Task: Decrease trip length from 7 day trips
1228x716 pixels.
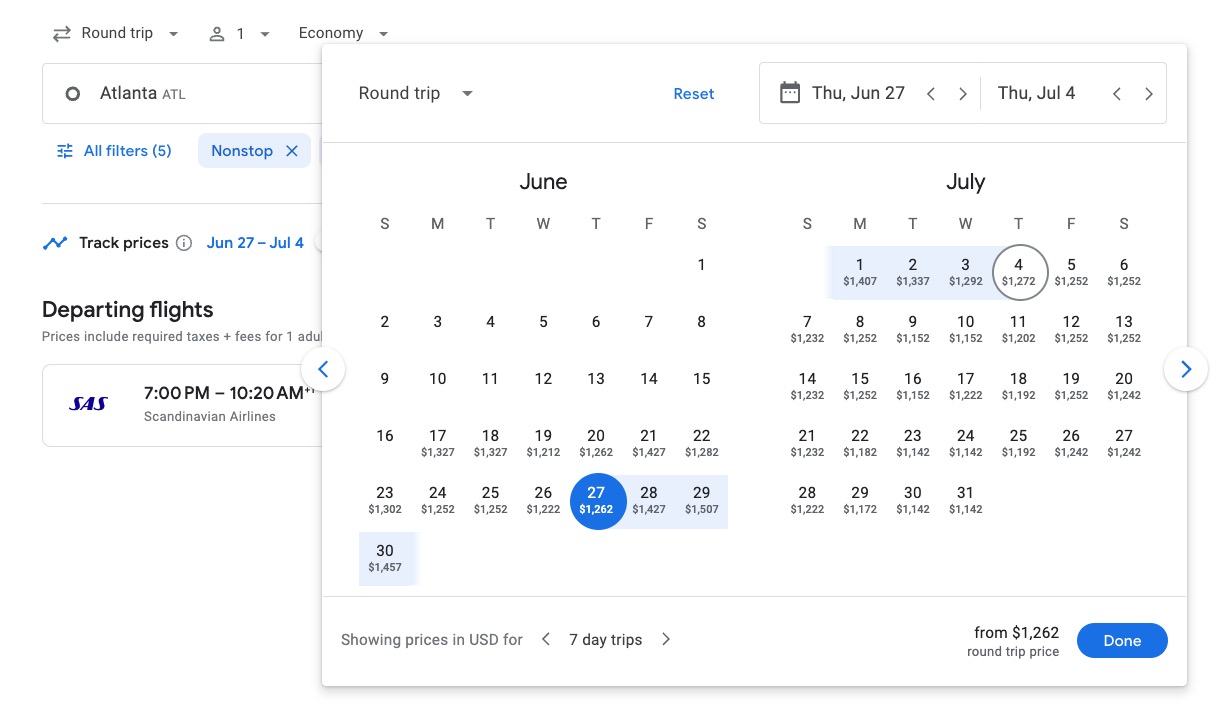Action: 546,640
